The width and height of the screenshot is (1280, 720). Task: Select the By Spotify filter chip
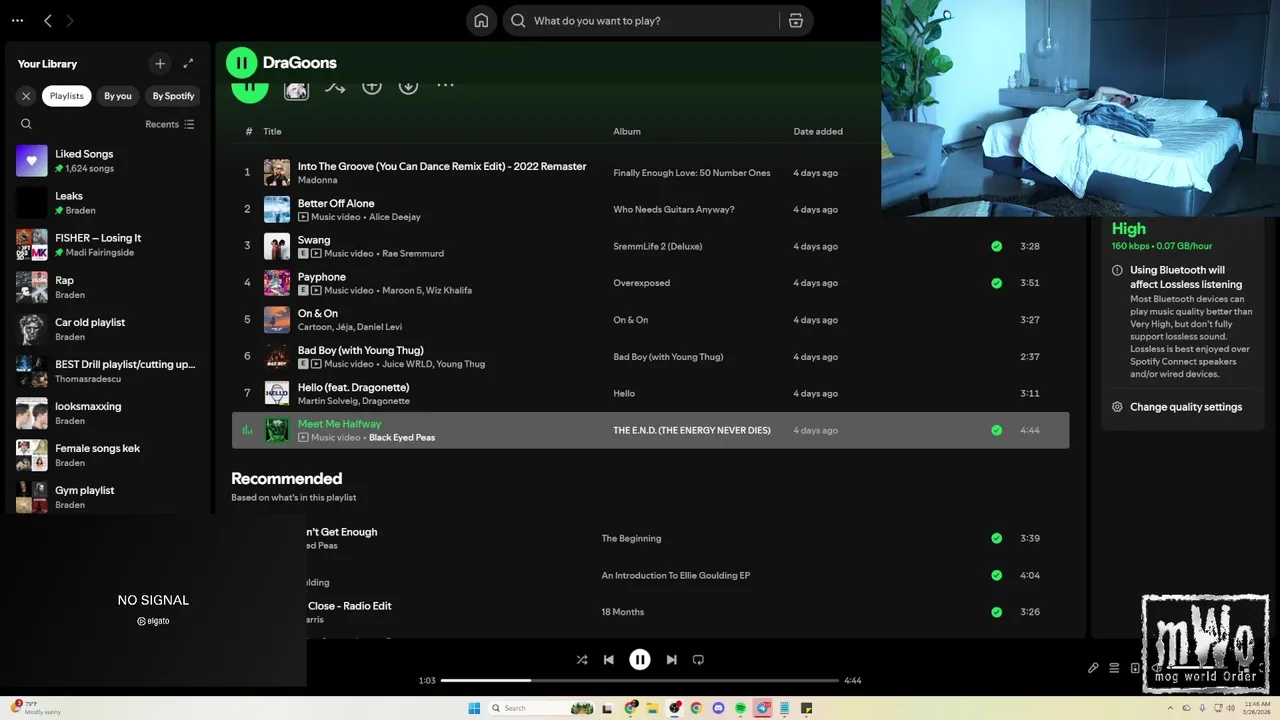click(x=173, y=96)
